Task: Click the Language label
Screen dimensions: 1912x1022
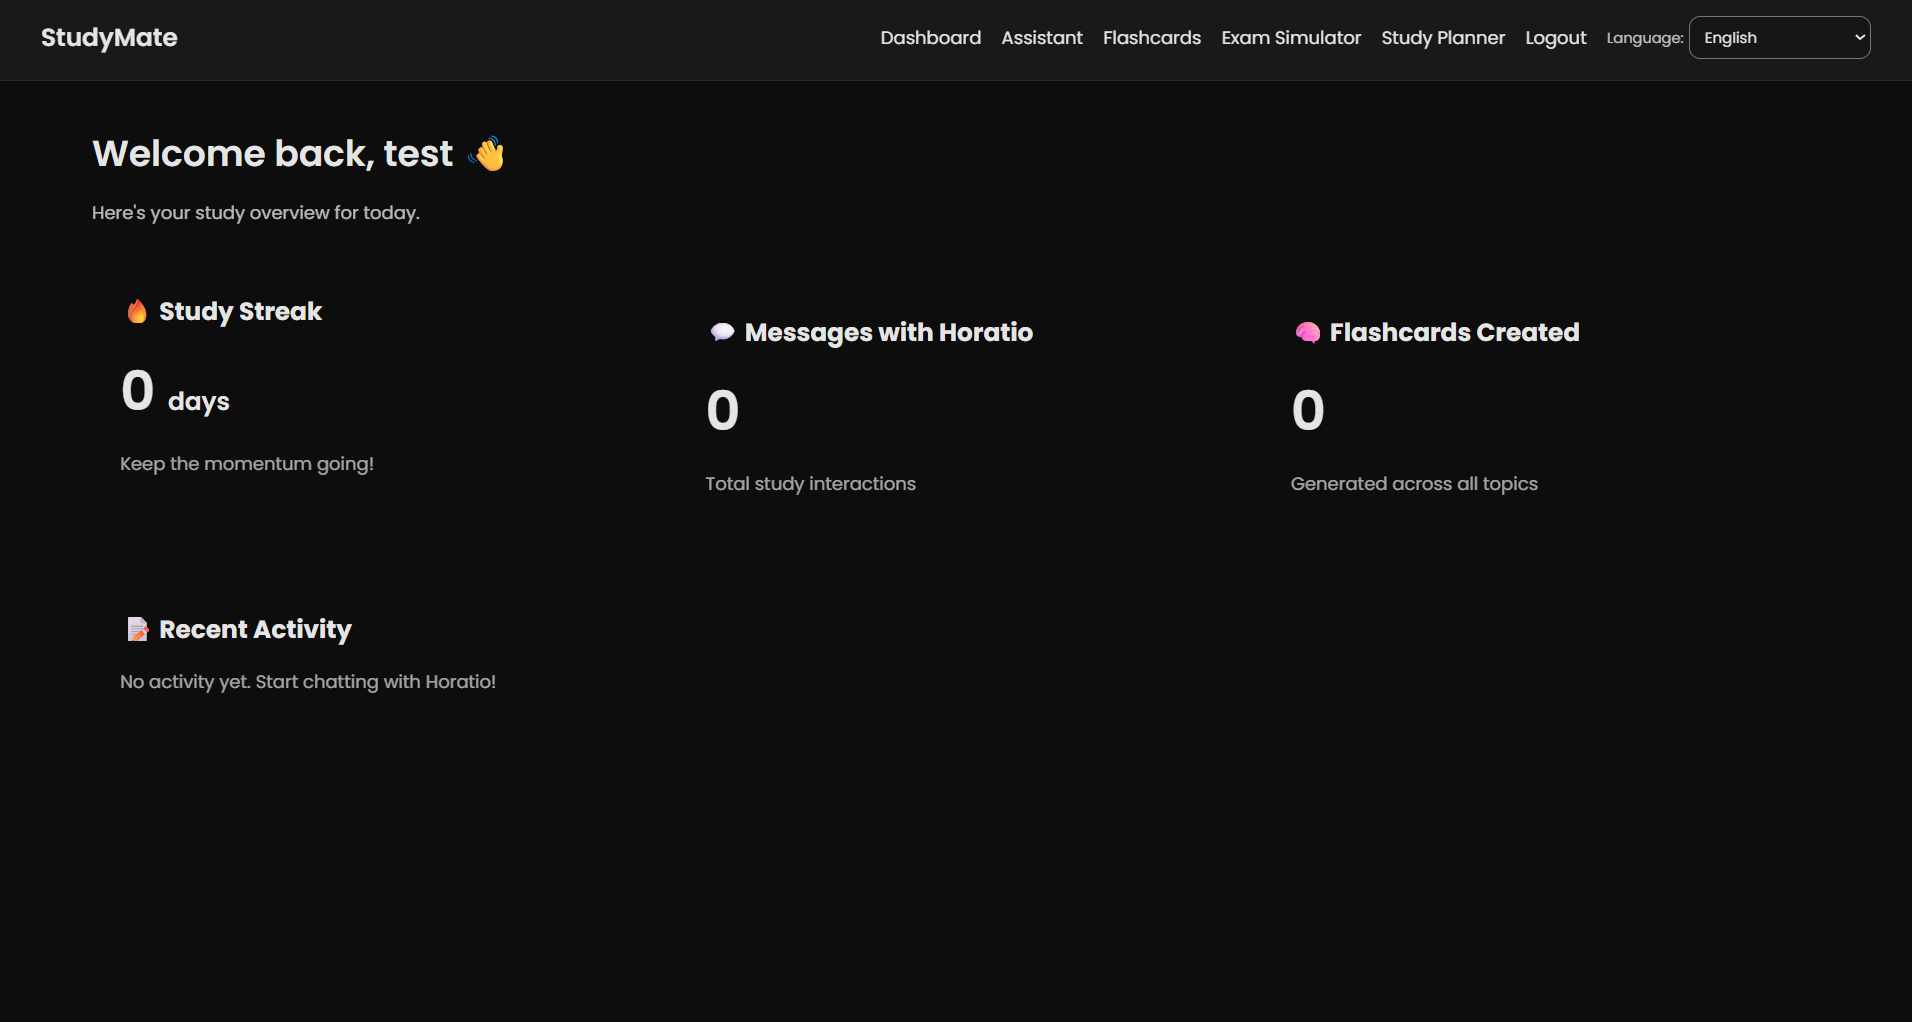Action: tap(1643, 38)
